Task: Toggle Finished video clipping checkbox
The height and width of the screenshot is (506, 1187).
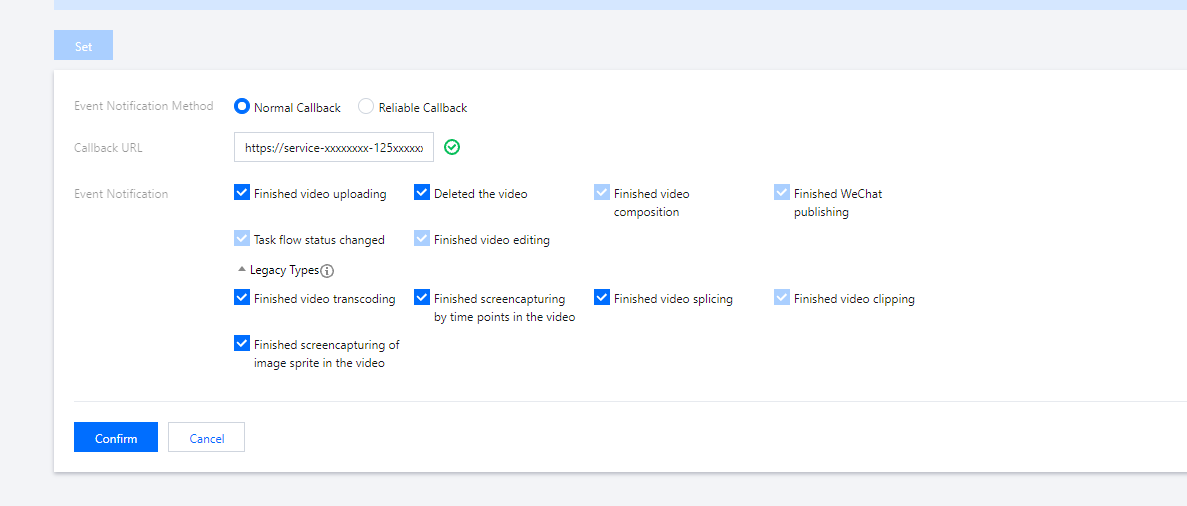Action: (782, 298)
